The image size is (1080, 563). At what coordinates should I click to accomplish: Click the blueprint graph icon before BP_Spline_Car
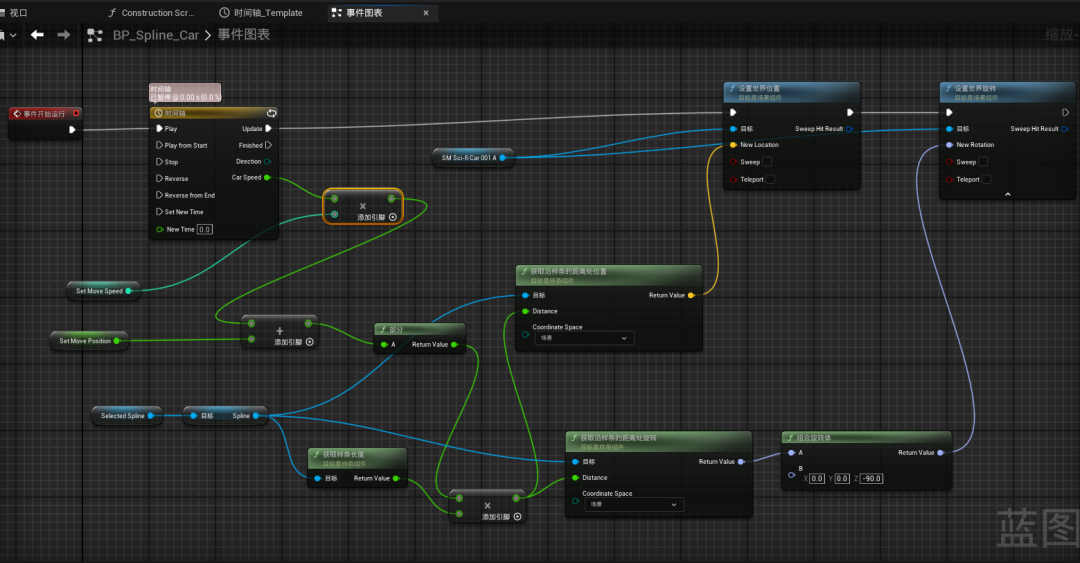pyautogui.click(x=95, y=35)
